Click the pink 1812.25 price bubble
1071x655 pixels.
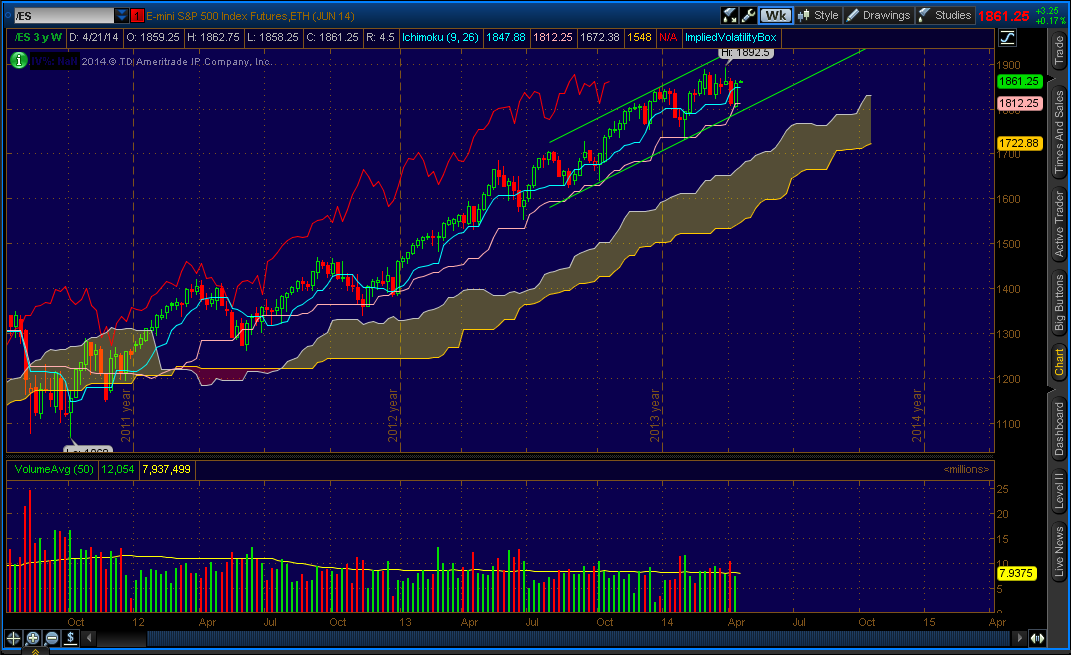click(x=1018, y=103)
